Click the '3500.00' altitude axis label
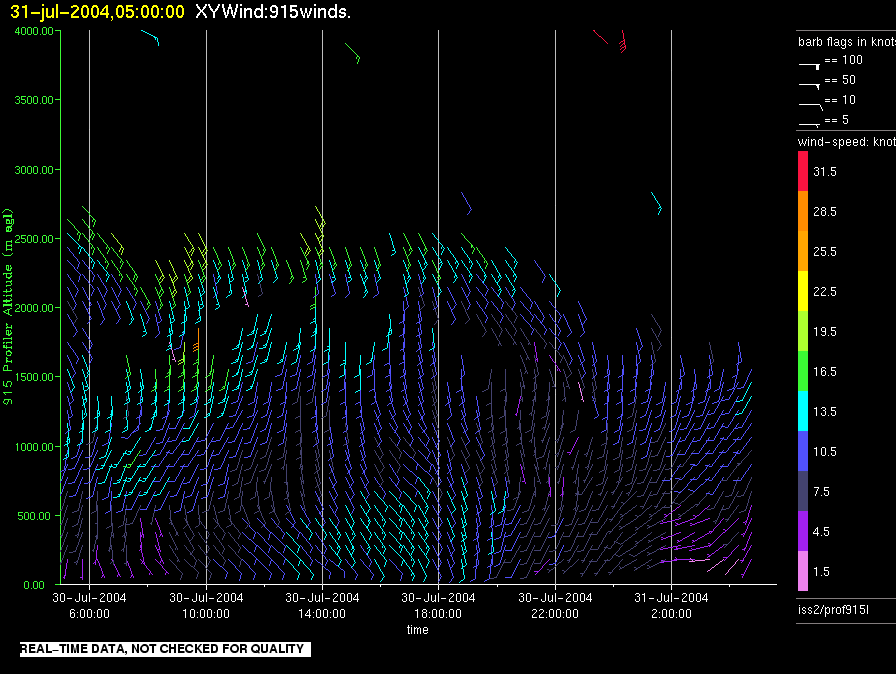This screenshot has height=674, width=896. tap(34, 100)
